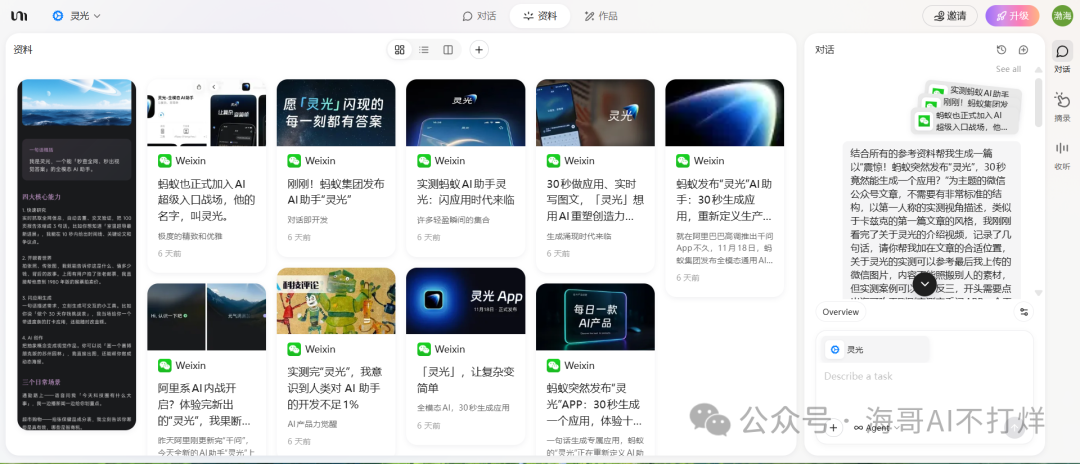The width and height of the screenshot is (1080, 464).
Task: Click the Describe a task input field
Action: (900, 376)
